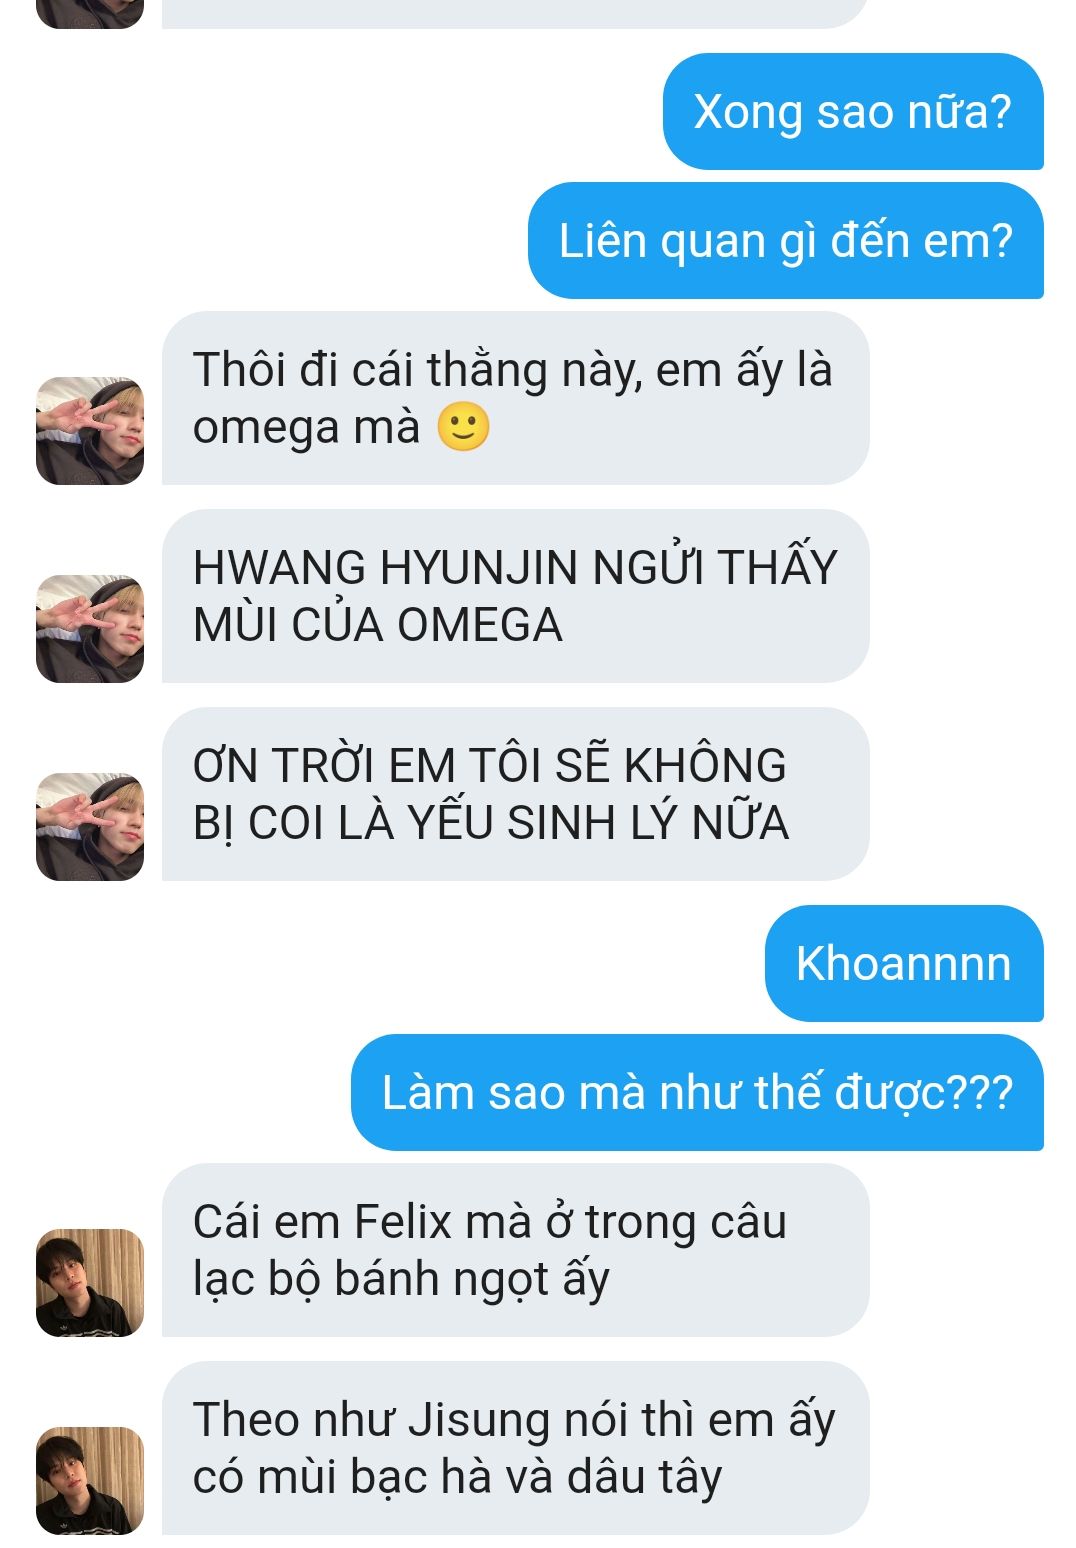Select the 'Xong sao nữa?' sent bubble
1076x1548 pixels.
pyautogui.click(x=853, y=111)
